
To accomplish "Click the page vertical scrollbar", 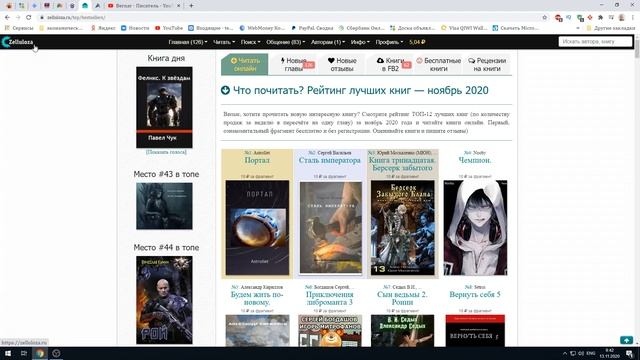I will click(637, 190).
